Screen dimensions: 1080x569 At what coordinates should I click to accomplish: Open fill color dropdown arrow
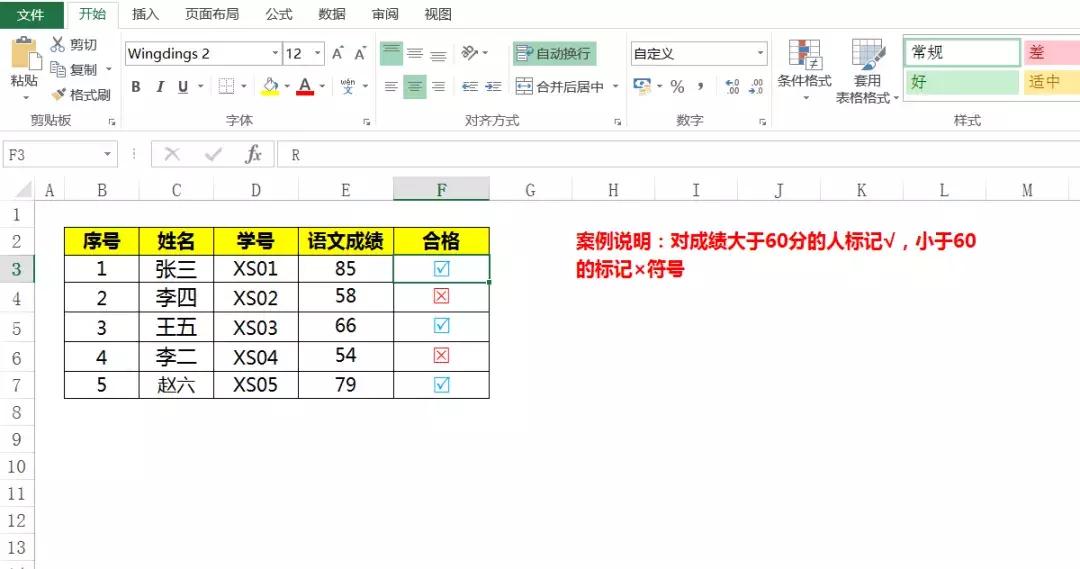287,87
